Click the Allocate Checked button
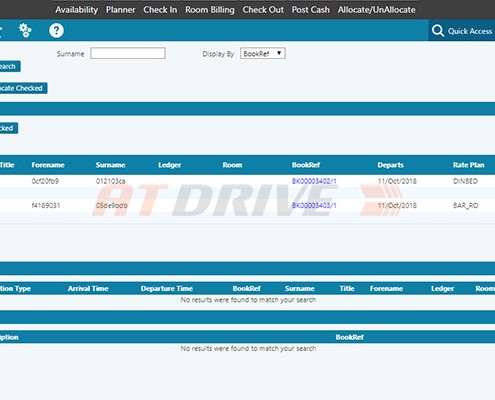 pyautogui.click(x=23, y=88)
